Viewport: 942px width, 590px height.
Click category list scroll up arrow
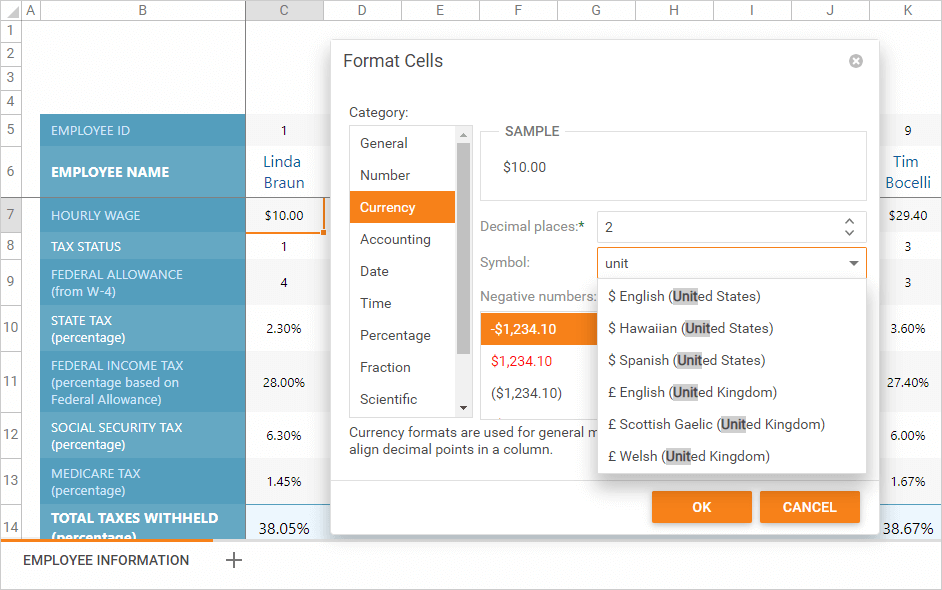tap(463, 135)
